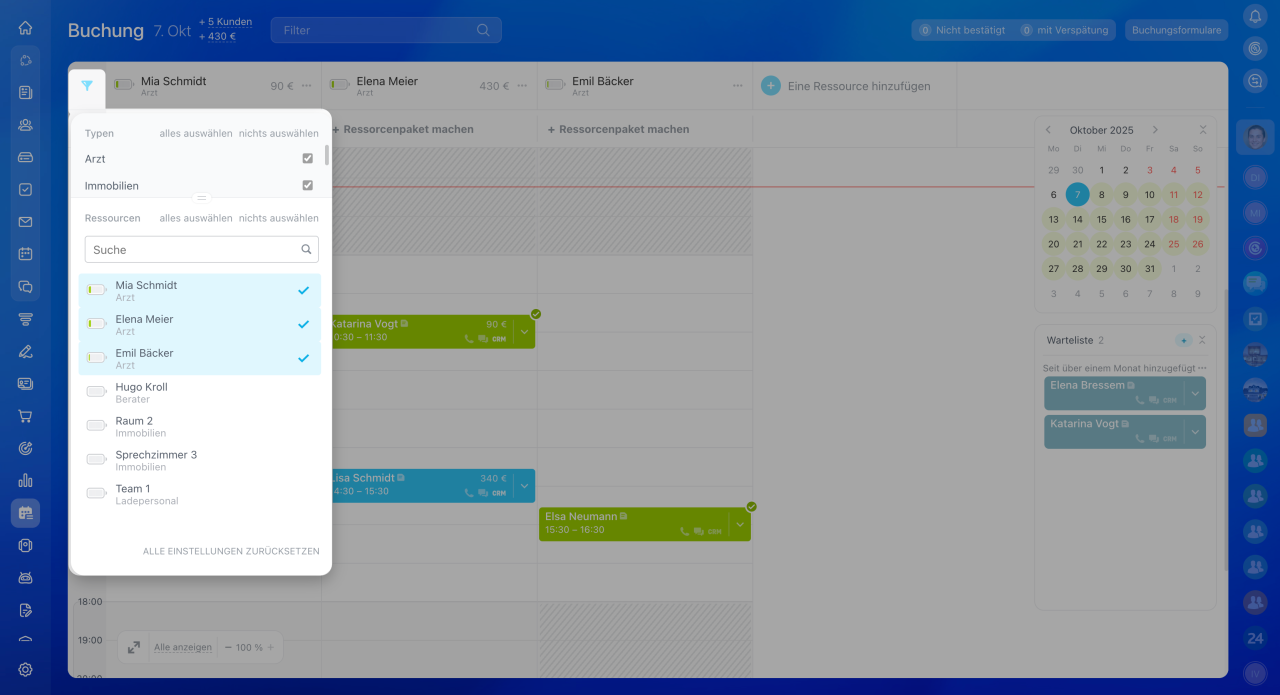
Task: Open the Calendar icon in left sidebar
Action: click(x=25, y=254)
